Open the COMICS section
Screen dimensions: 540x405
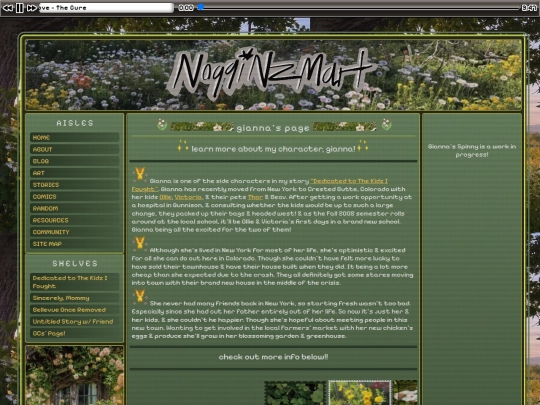[74, 196]
